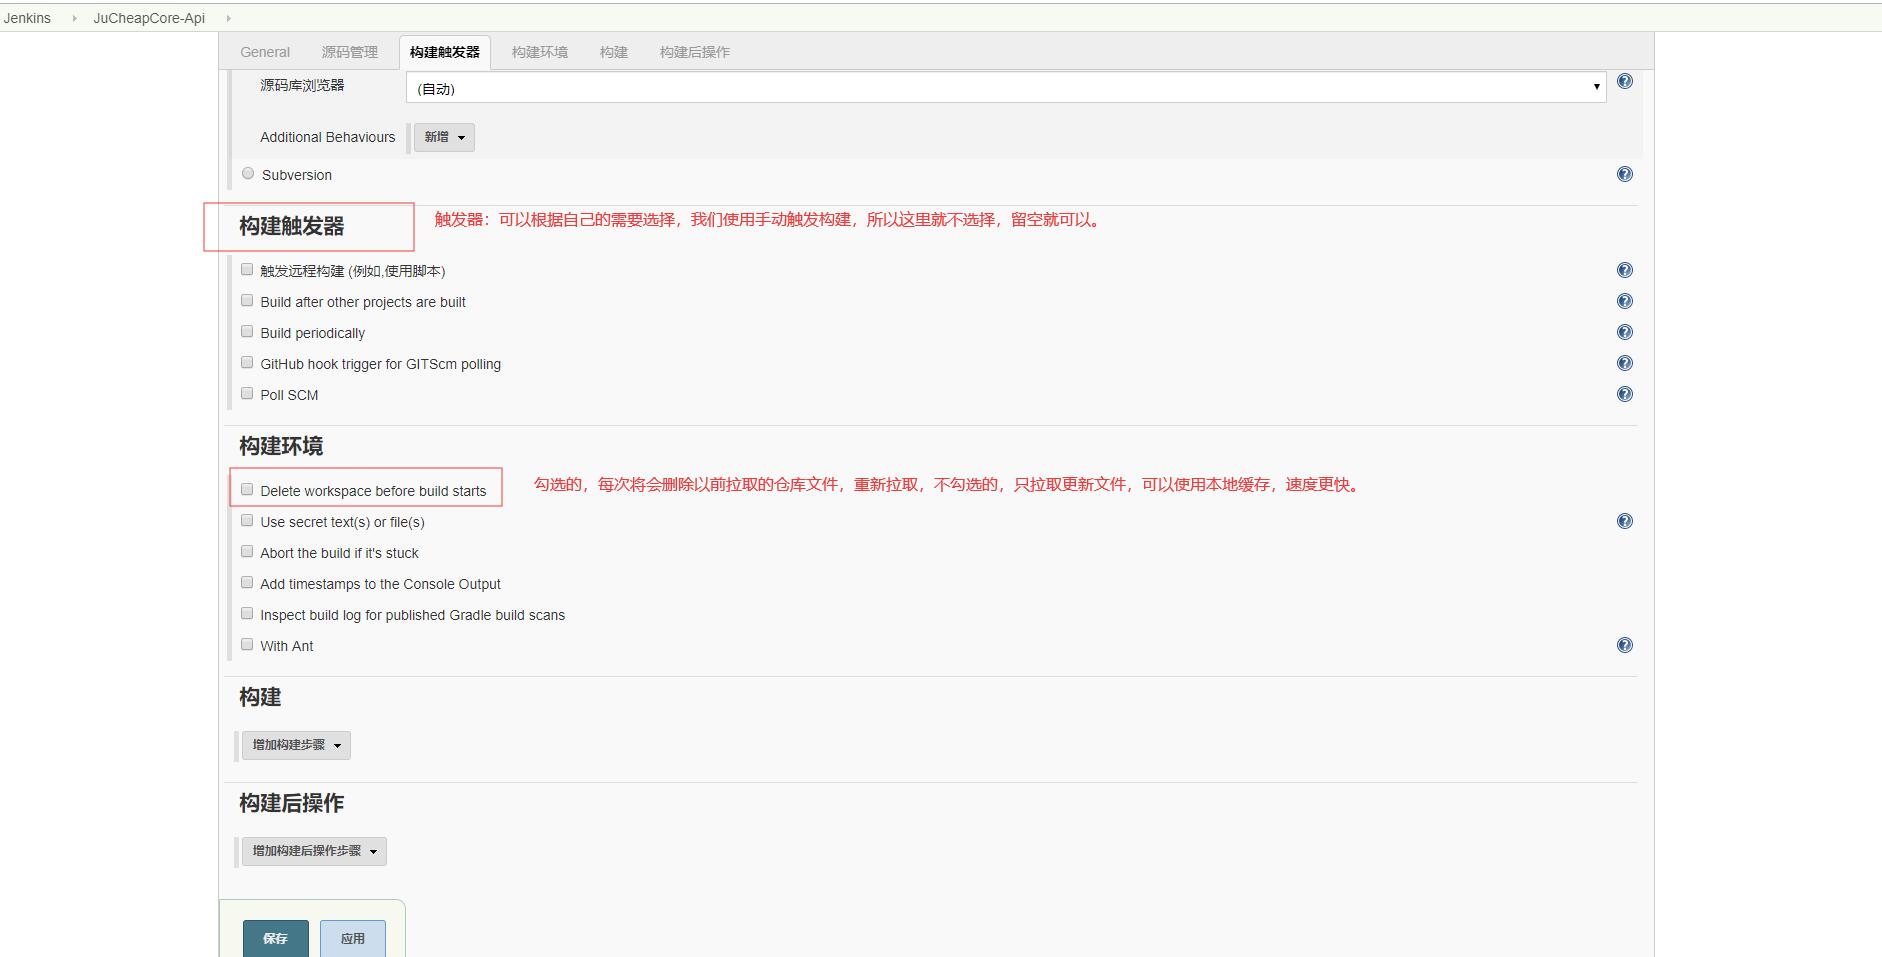This screenshot has width=1882, height=957.
Task: Open help for Build periodically
Action: pyautogui.click(x=1624, y=332)
